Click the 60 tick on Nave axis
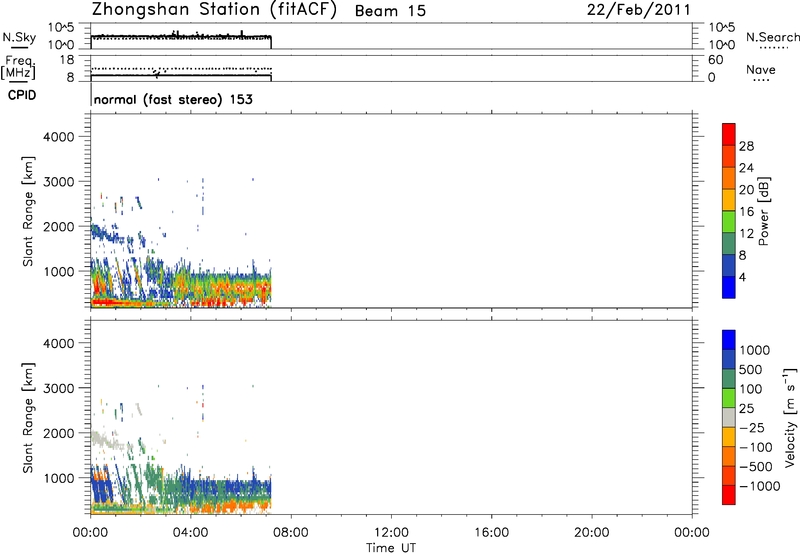 [715, 60]
